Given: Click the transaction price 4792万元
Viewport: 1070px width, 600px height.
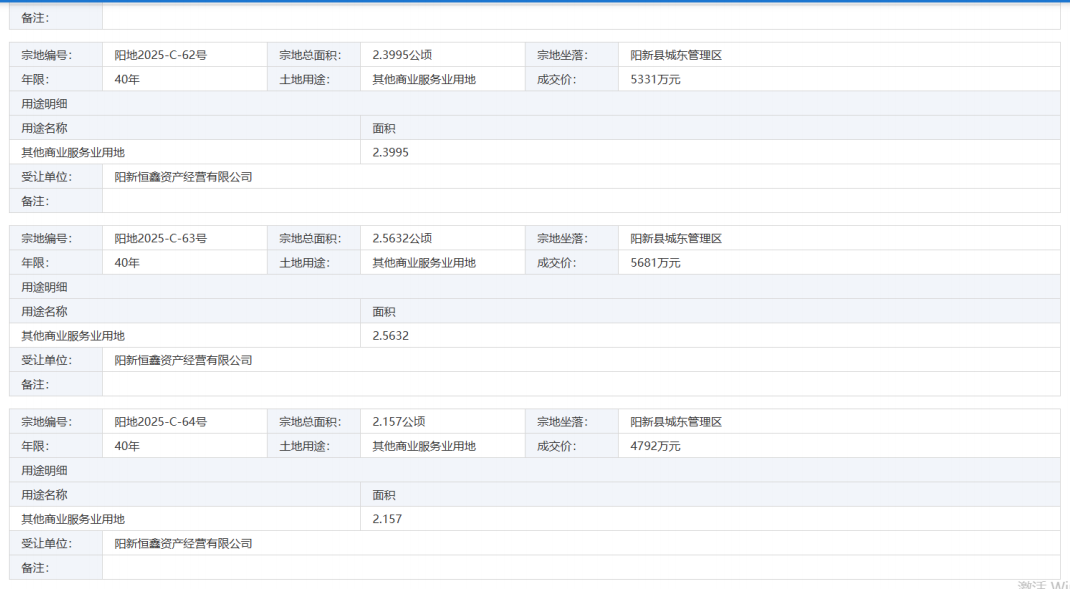Looking at the screenshot, I should pos(655,446).
